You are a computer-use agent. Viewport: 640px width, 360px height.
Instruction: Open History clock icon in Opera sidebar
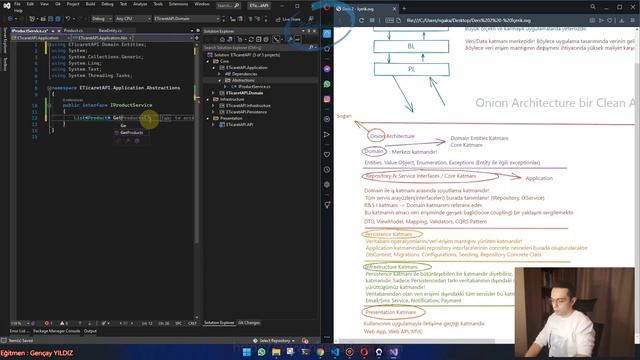[x=327, y=169]
